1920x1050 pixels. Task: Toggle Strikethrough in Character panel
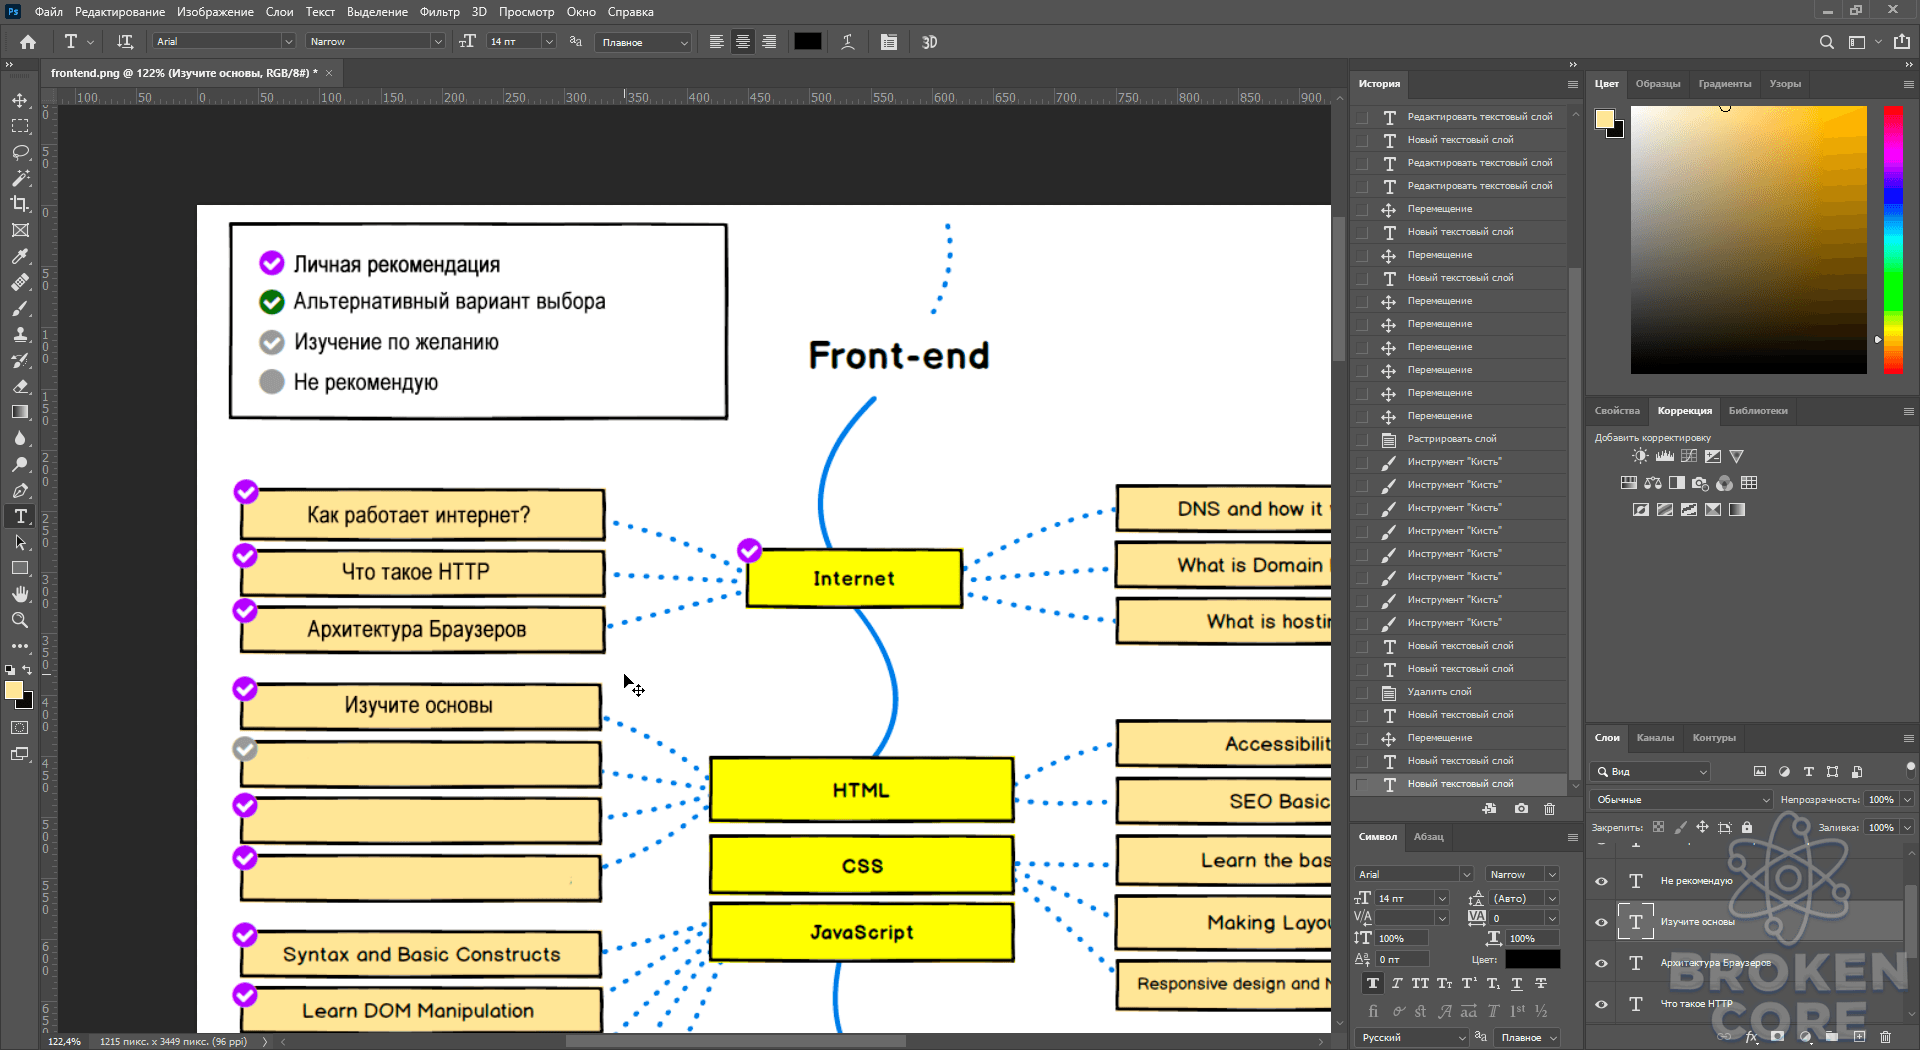[x=1541, y=984]
